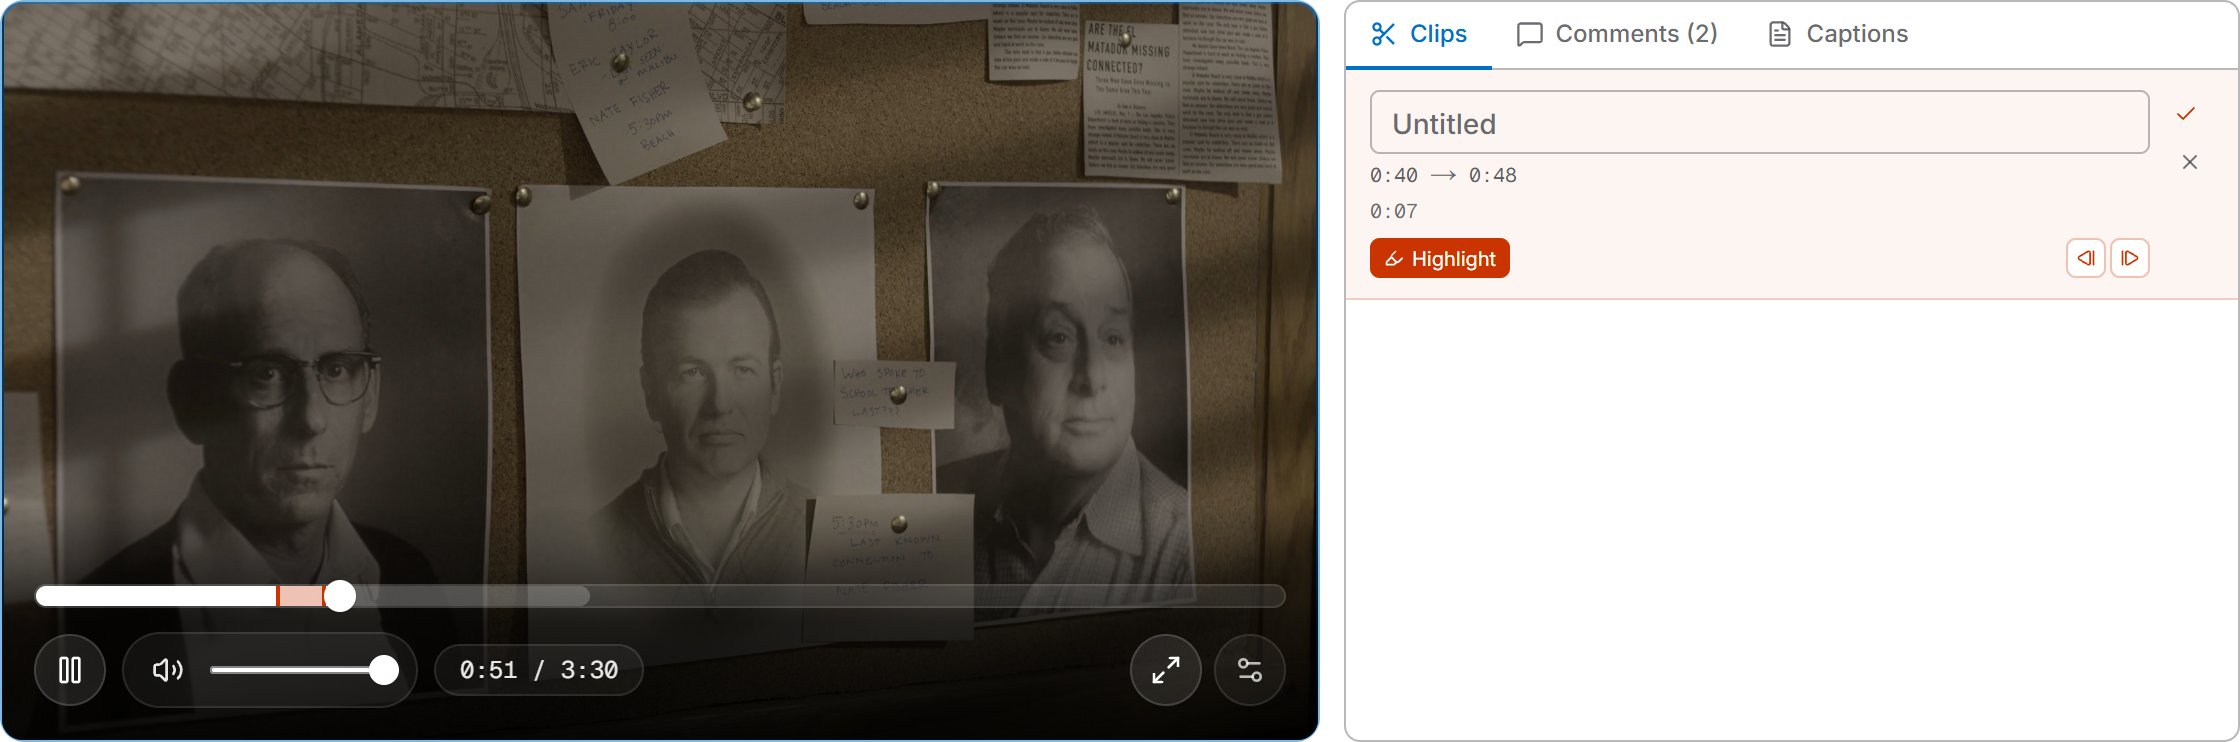Click the 0:40 clip start time

pos(1394,176)
